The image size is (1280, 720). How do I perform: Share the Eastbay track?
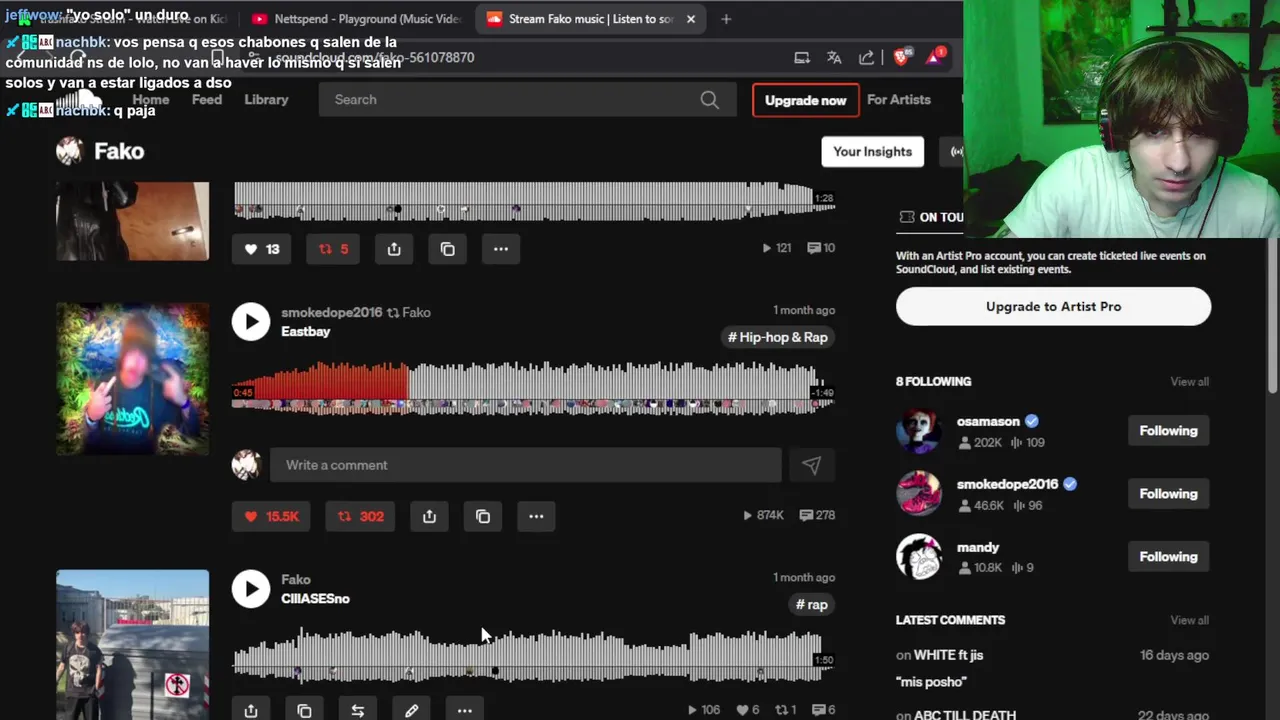click(x=429, y=516)
